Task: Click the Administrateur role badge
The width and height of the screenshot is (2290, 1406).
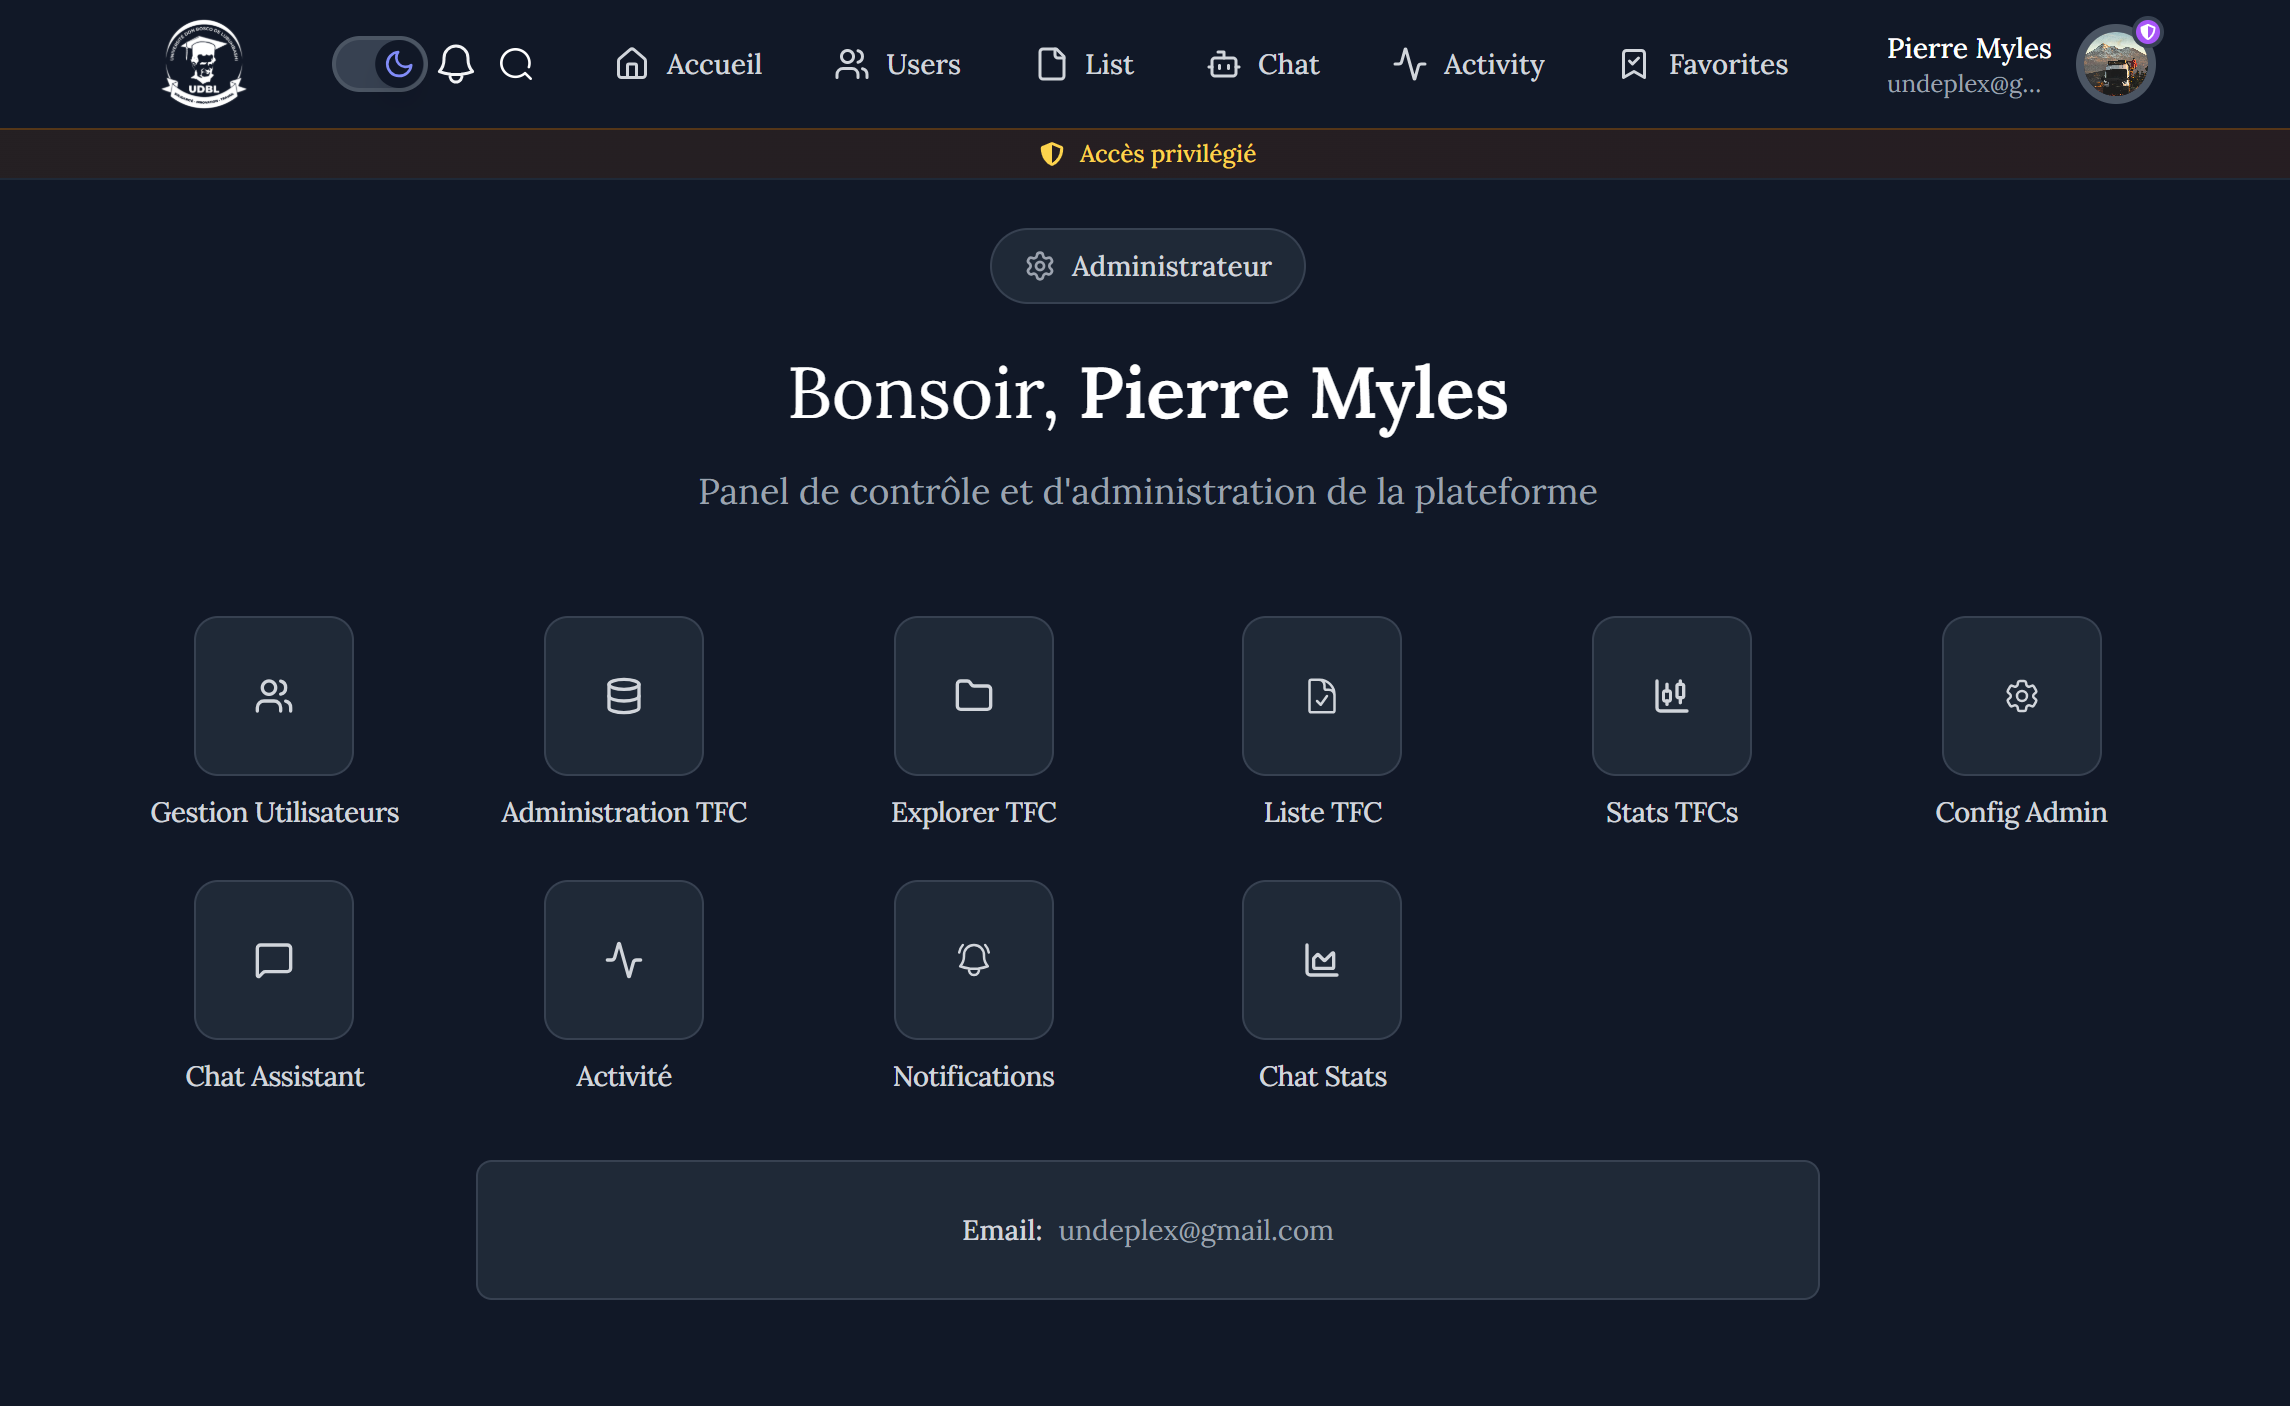Action: [x=1147, y=266]
